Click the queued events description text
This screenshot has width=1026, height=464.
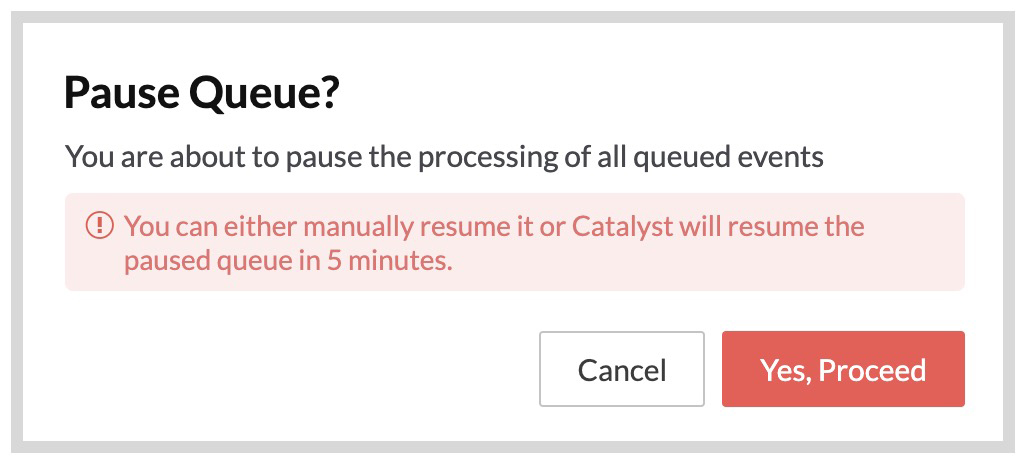pyautogui.click(x=444, y=157)
